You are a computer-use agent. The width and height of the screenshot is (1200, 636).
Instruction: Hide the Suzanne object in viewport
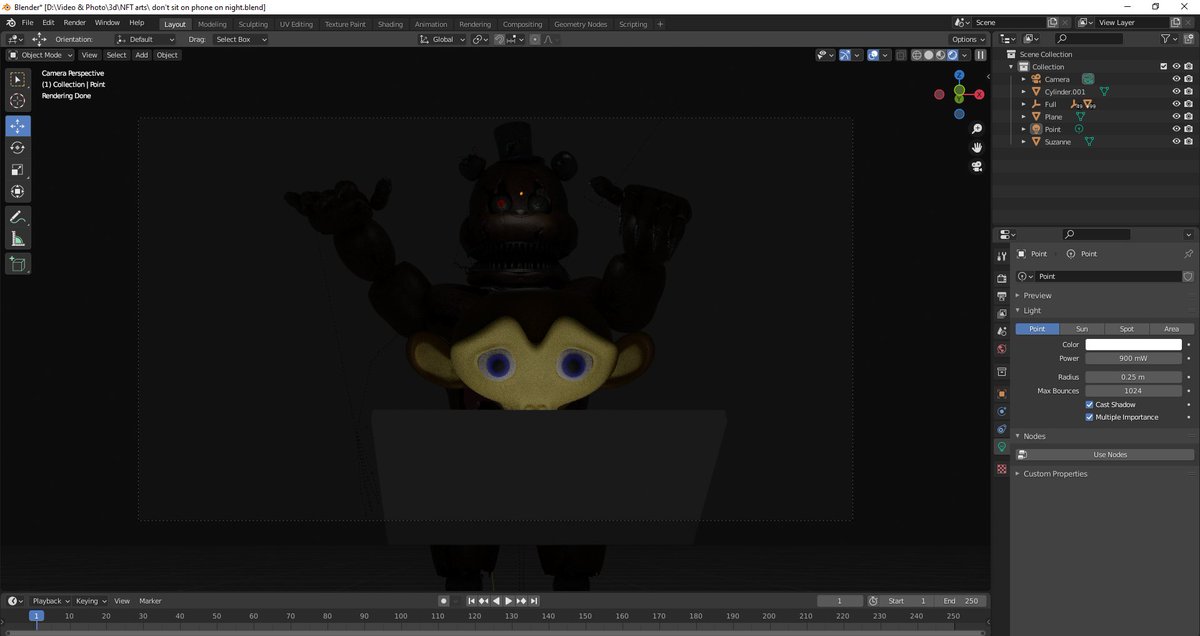click(x=1176, y=141)
